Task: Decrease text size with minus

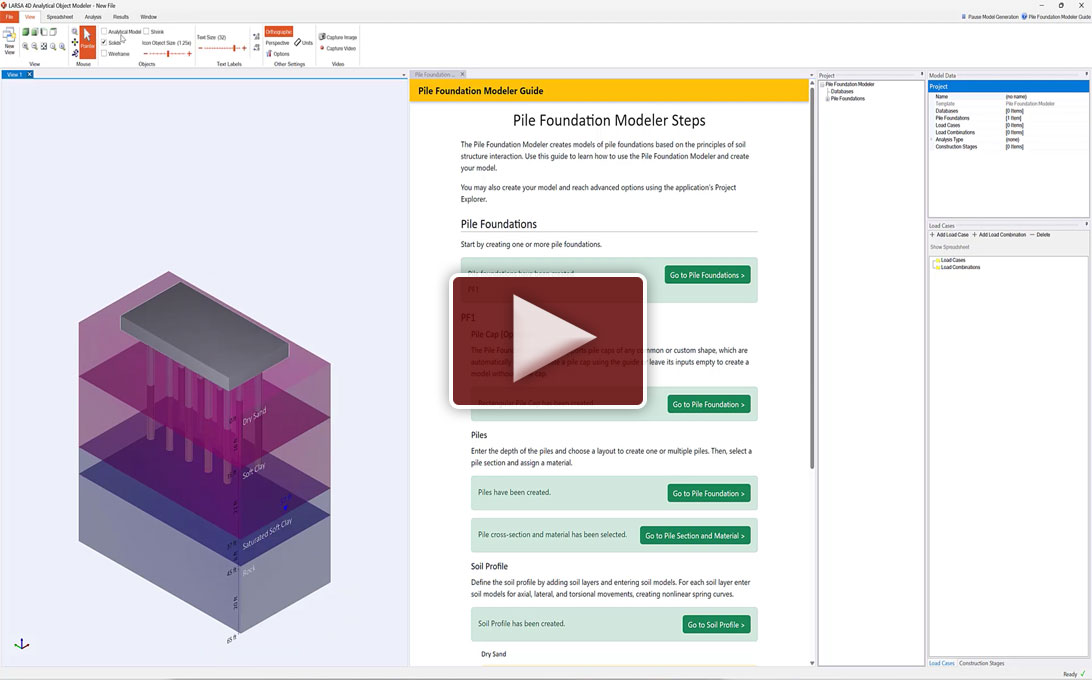Action: tap(201, 48)
